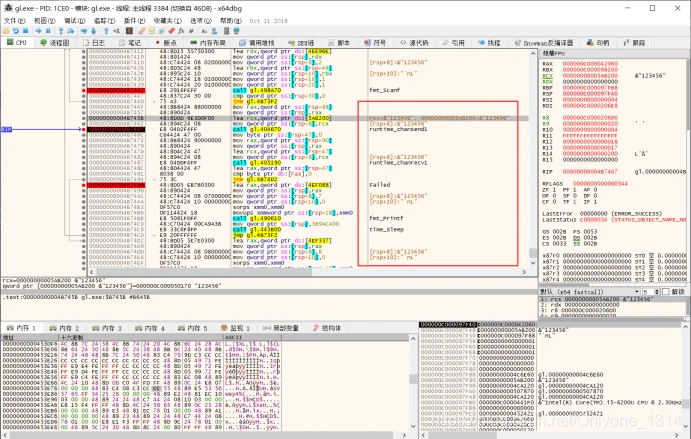Click the step into toolbar icon
Screen dimensions: 691x439
point(61,31)
